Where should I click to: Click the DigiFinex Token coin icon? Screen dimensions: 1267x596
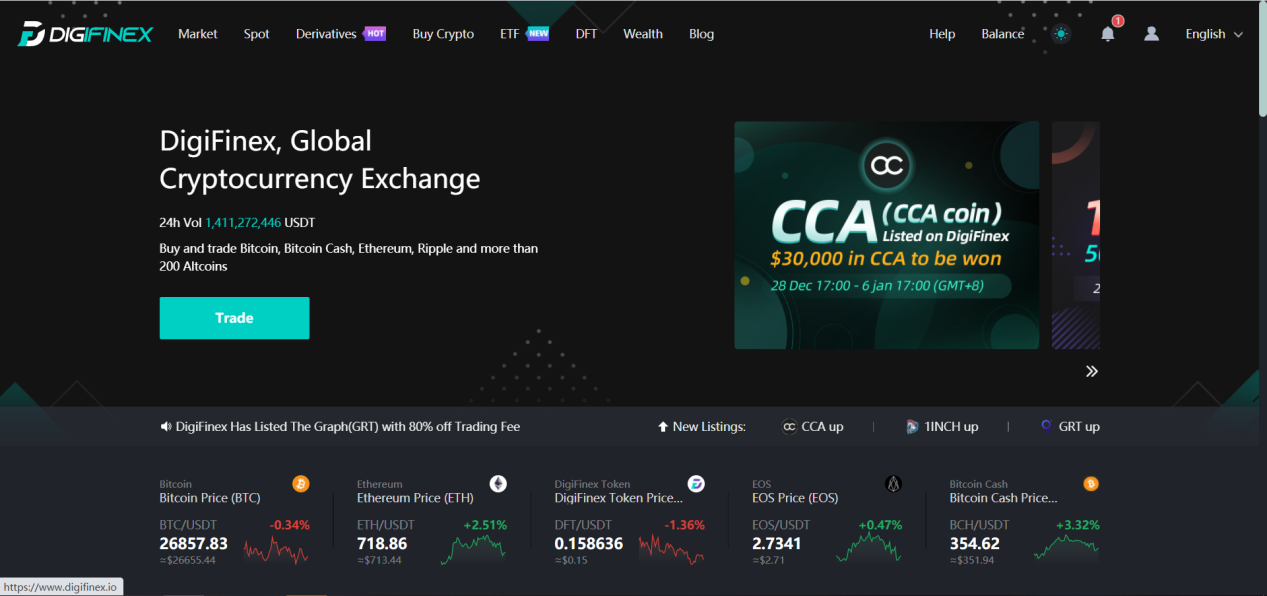pos(696,484)
